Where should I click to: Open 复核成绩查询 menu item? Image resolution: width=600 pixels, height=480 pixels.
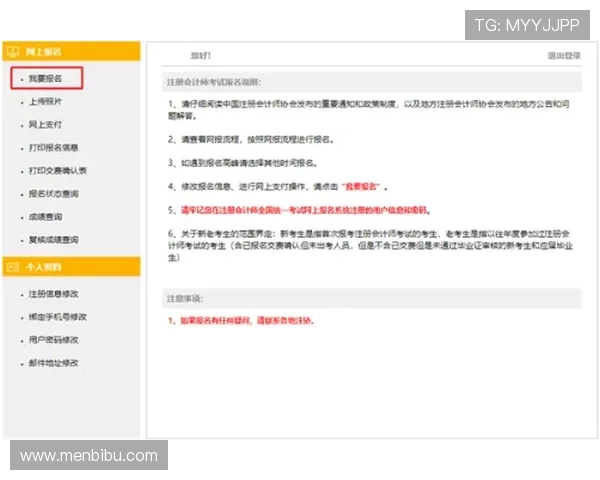point(51,240)
